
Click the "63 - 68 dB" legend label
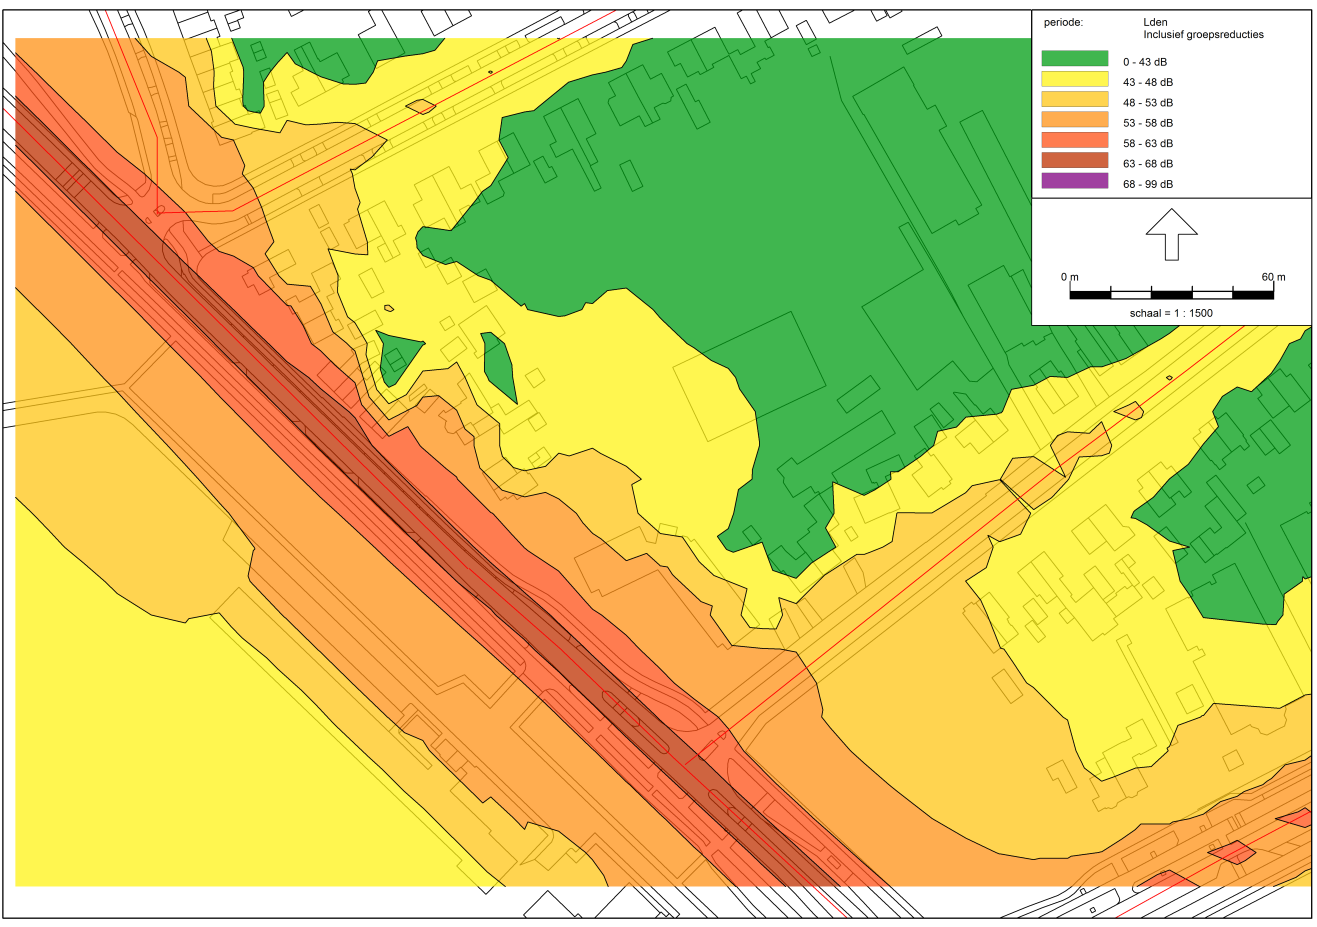coord(1148,164)
